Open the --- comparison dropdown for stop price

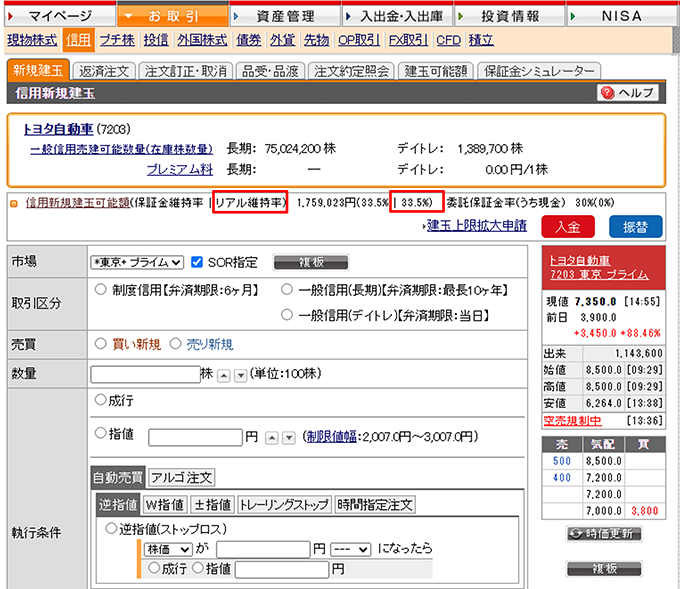coord(350,549)
